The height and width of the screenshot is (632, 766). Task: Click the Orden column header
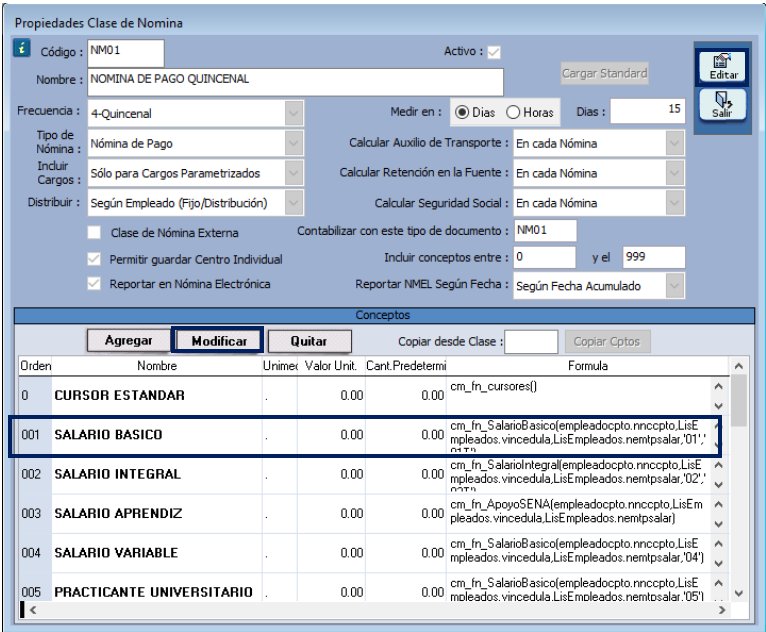pos(35,366)
